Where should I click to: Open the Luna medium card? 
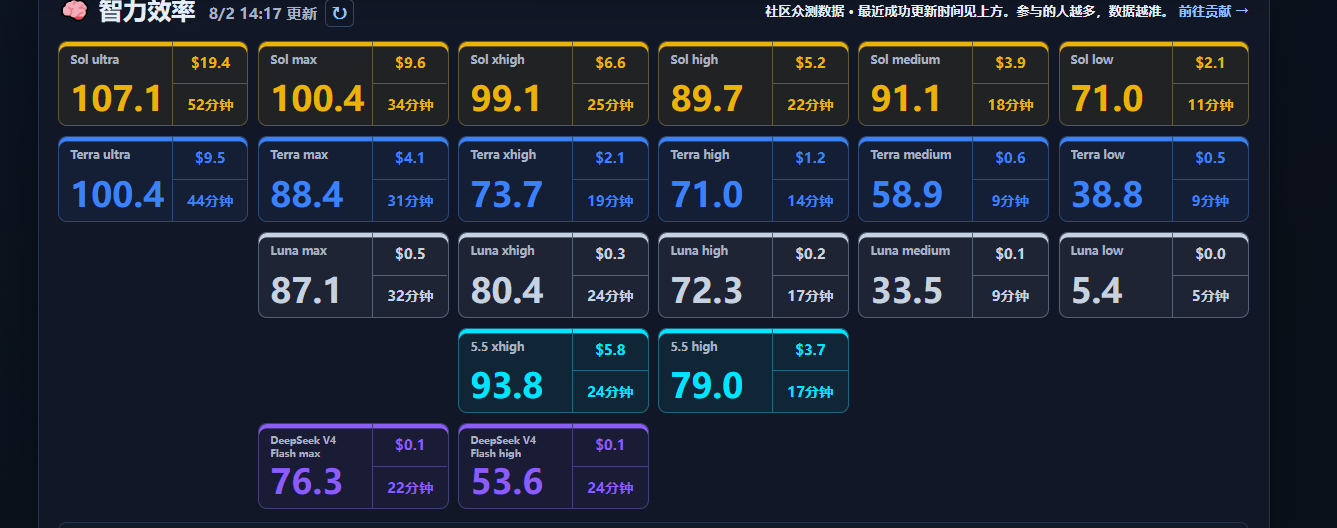coord(953,275)
